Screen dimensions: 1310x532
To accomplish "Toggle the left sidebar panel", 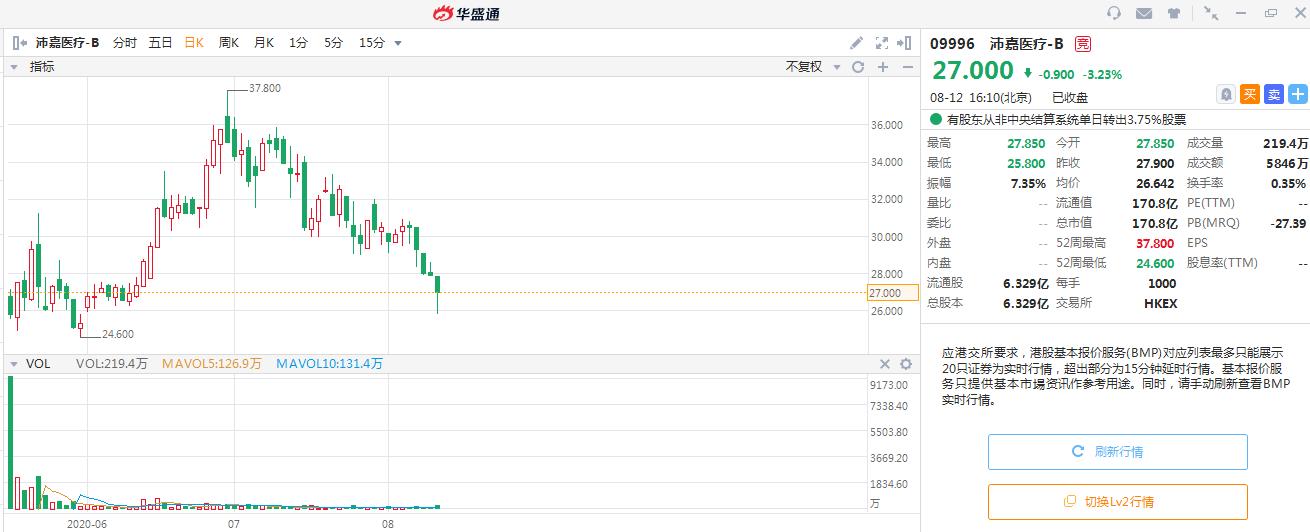I will click(19, 43).
